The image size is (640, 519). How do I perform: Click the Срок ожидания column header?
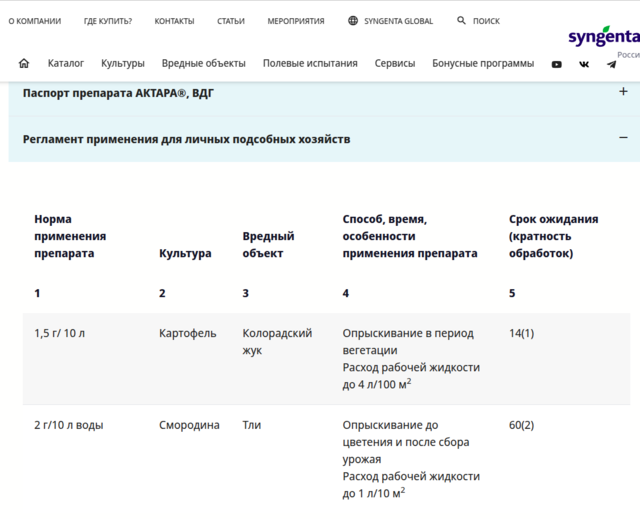(553, 236)
